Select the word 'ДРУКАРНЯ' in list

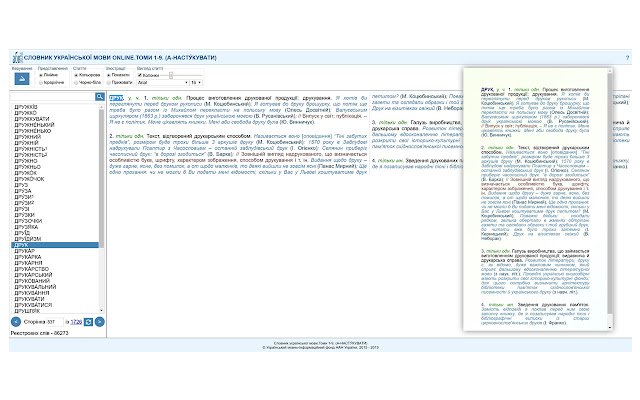(28, 263)
